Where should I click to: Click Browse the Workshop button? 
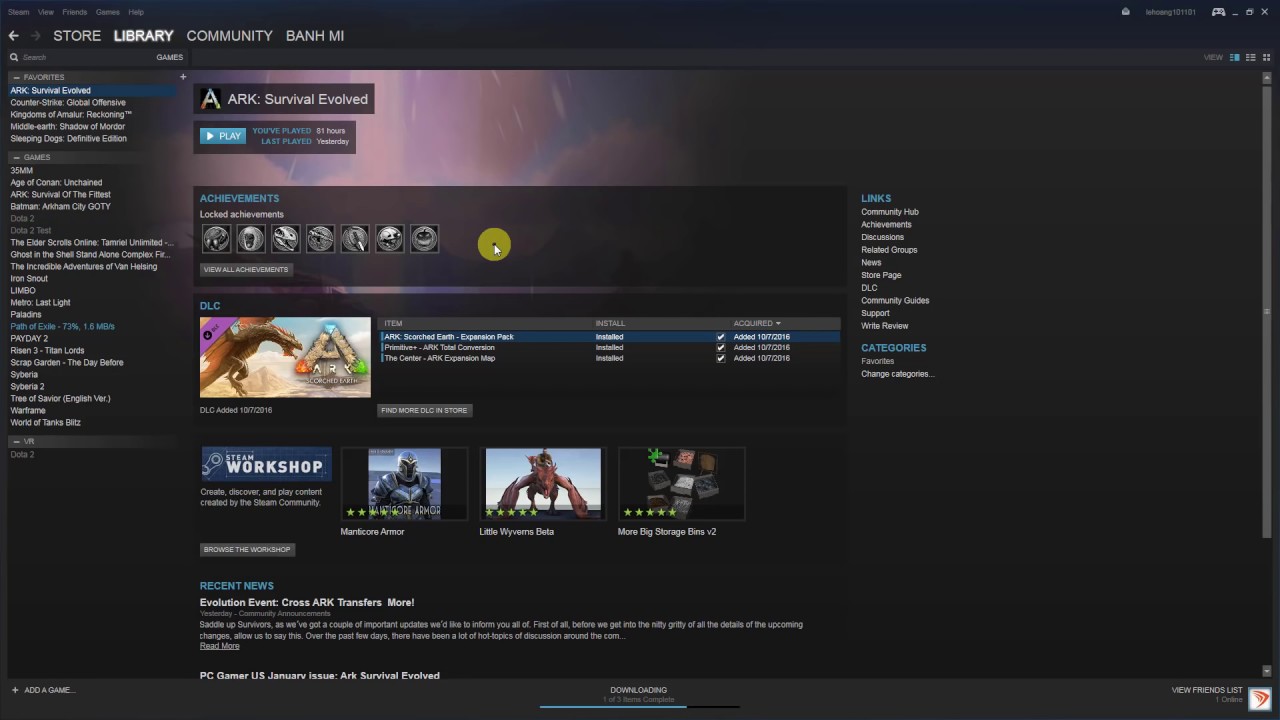click(247, 549)
